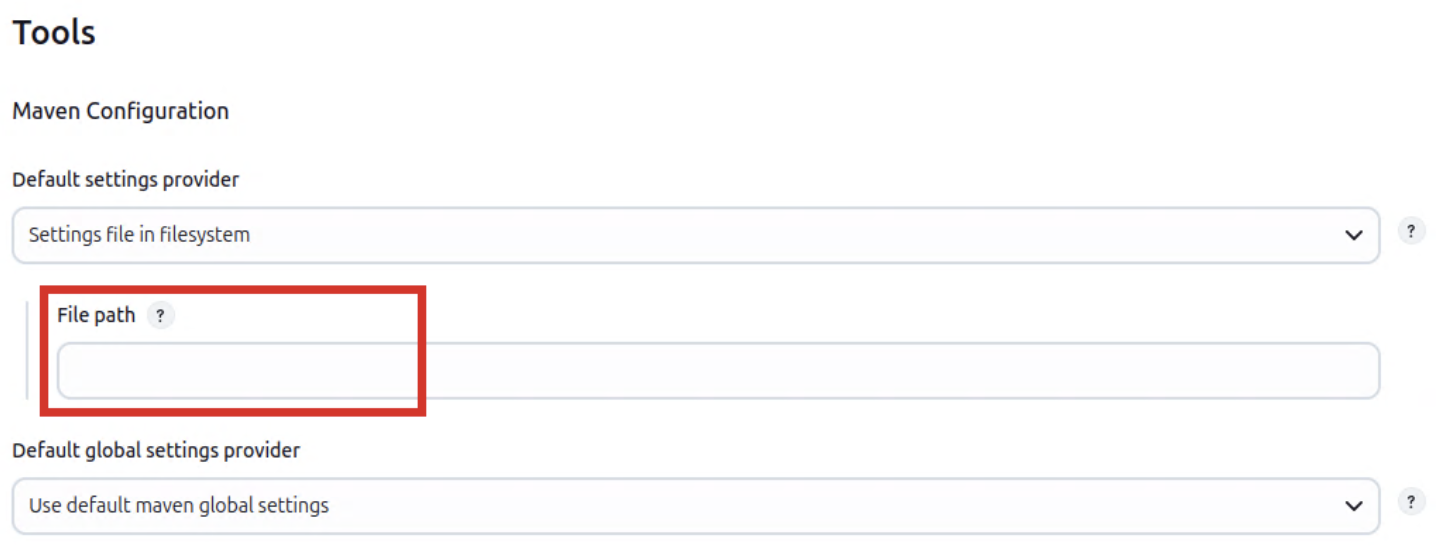This screenshot has height=552, width=1438.
Task: Click the Tools page heading
Action: point(54,33)
